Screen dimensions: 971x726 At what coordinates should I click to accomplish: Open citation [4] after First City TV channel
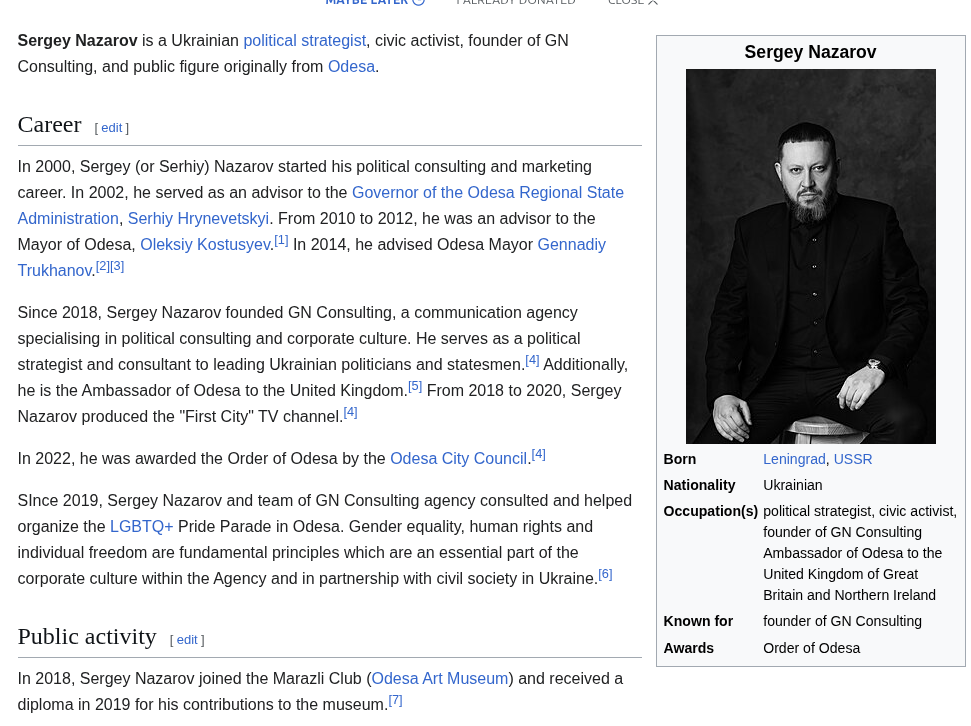point(351,413)
